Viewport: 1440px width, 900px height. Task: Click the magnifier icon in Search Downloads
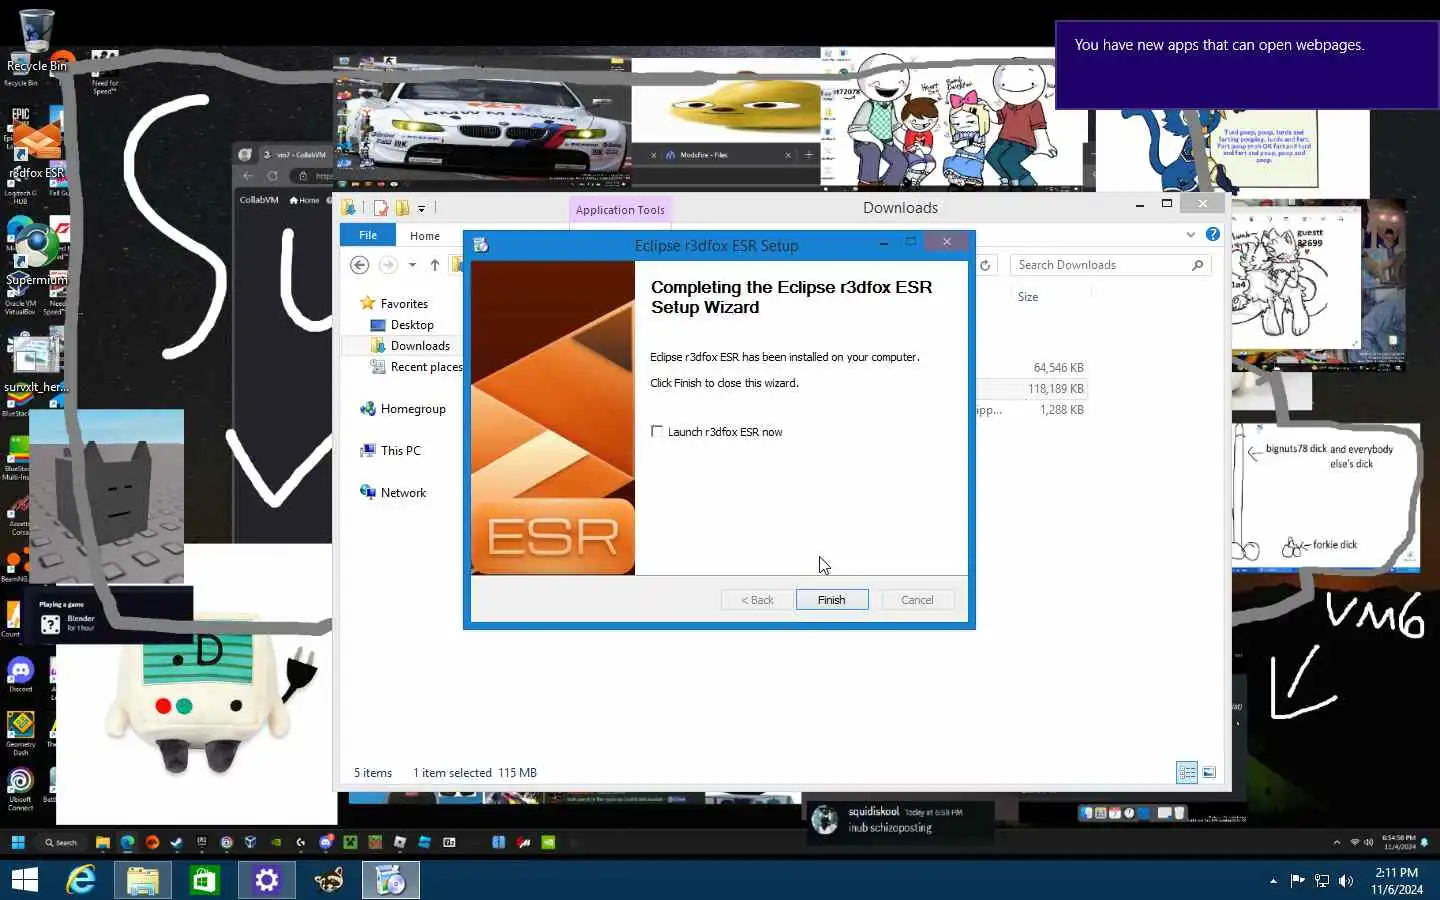coord(1198,265)
